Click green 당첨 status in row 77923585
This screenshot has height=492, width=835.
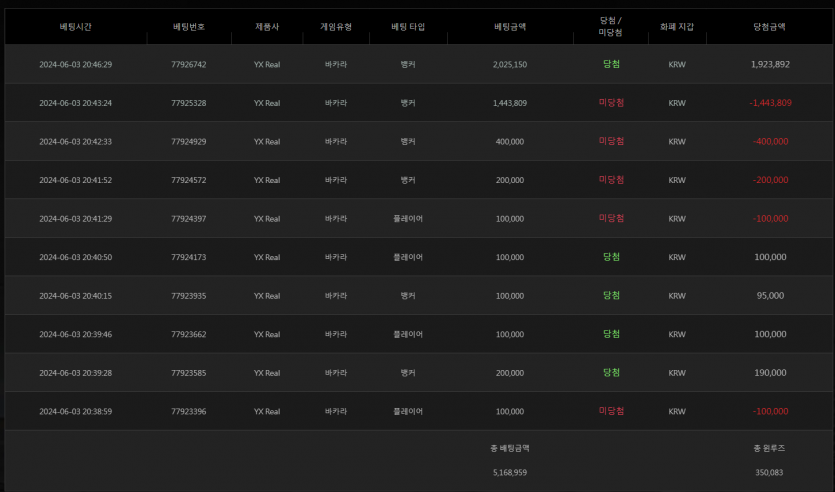pos(611,373)
